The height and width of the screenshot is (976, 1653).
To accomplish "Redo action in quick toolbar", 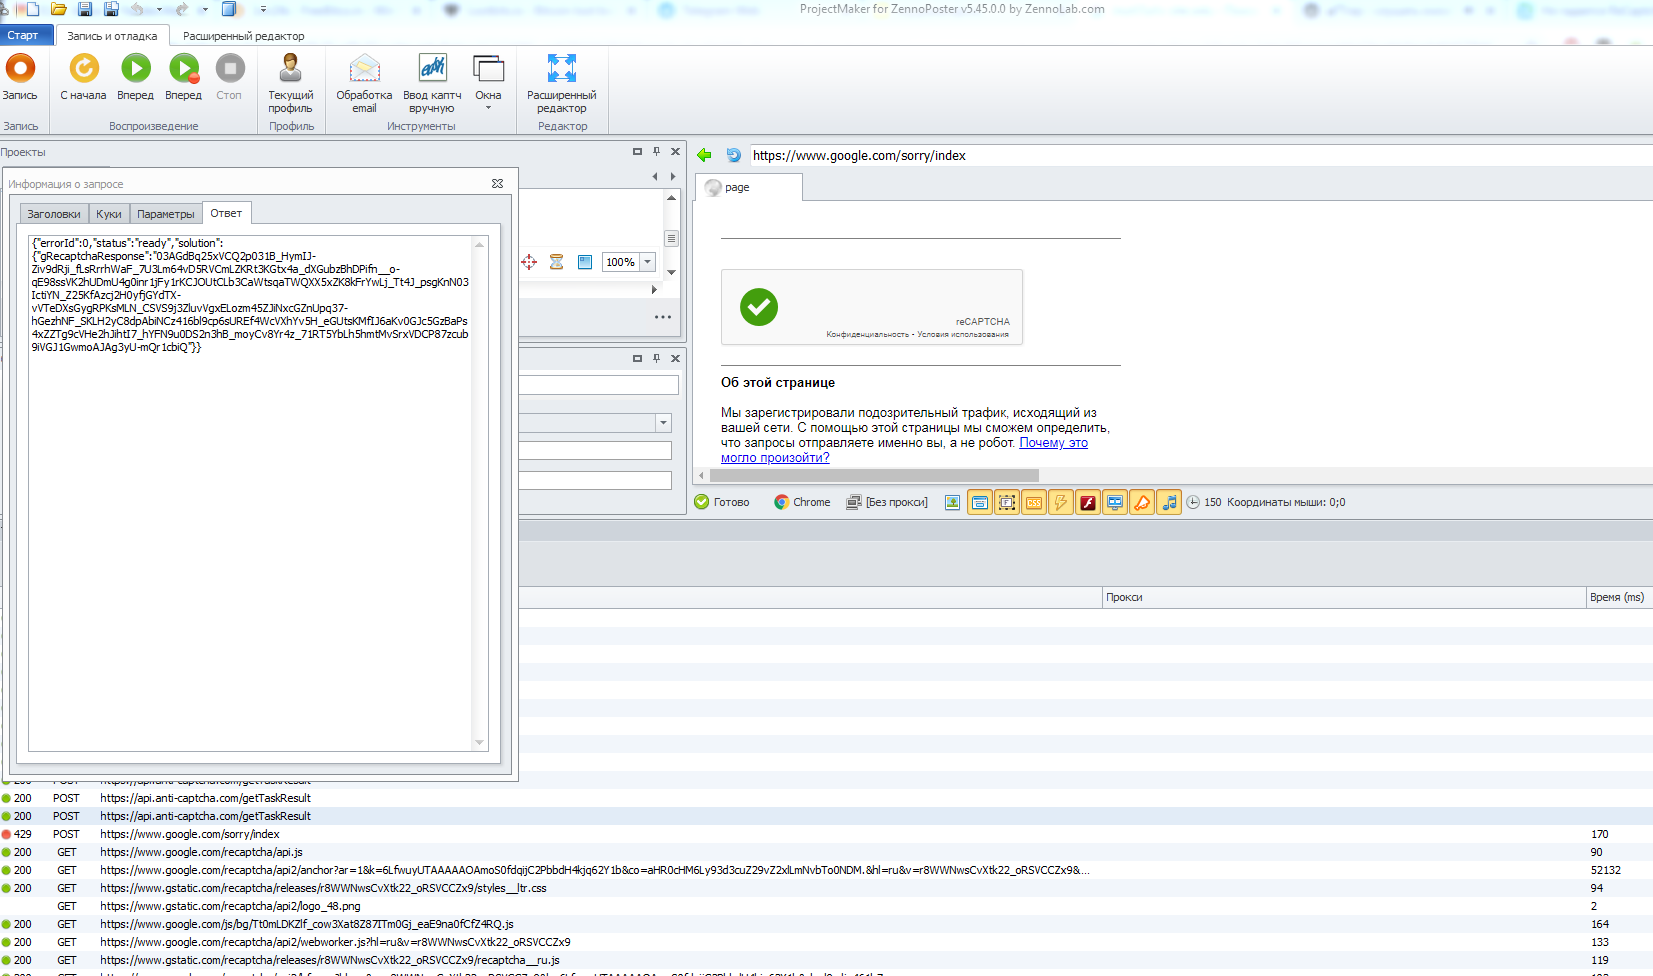I will (182, 9).
